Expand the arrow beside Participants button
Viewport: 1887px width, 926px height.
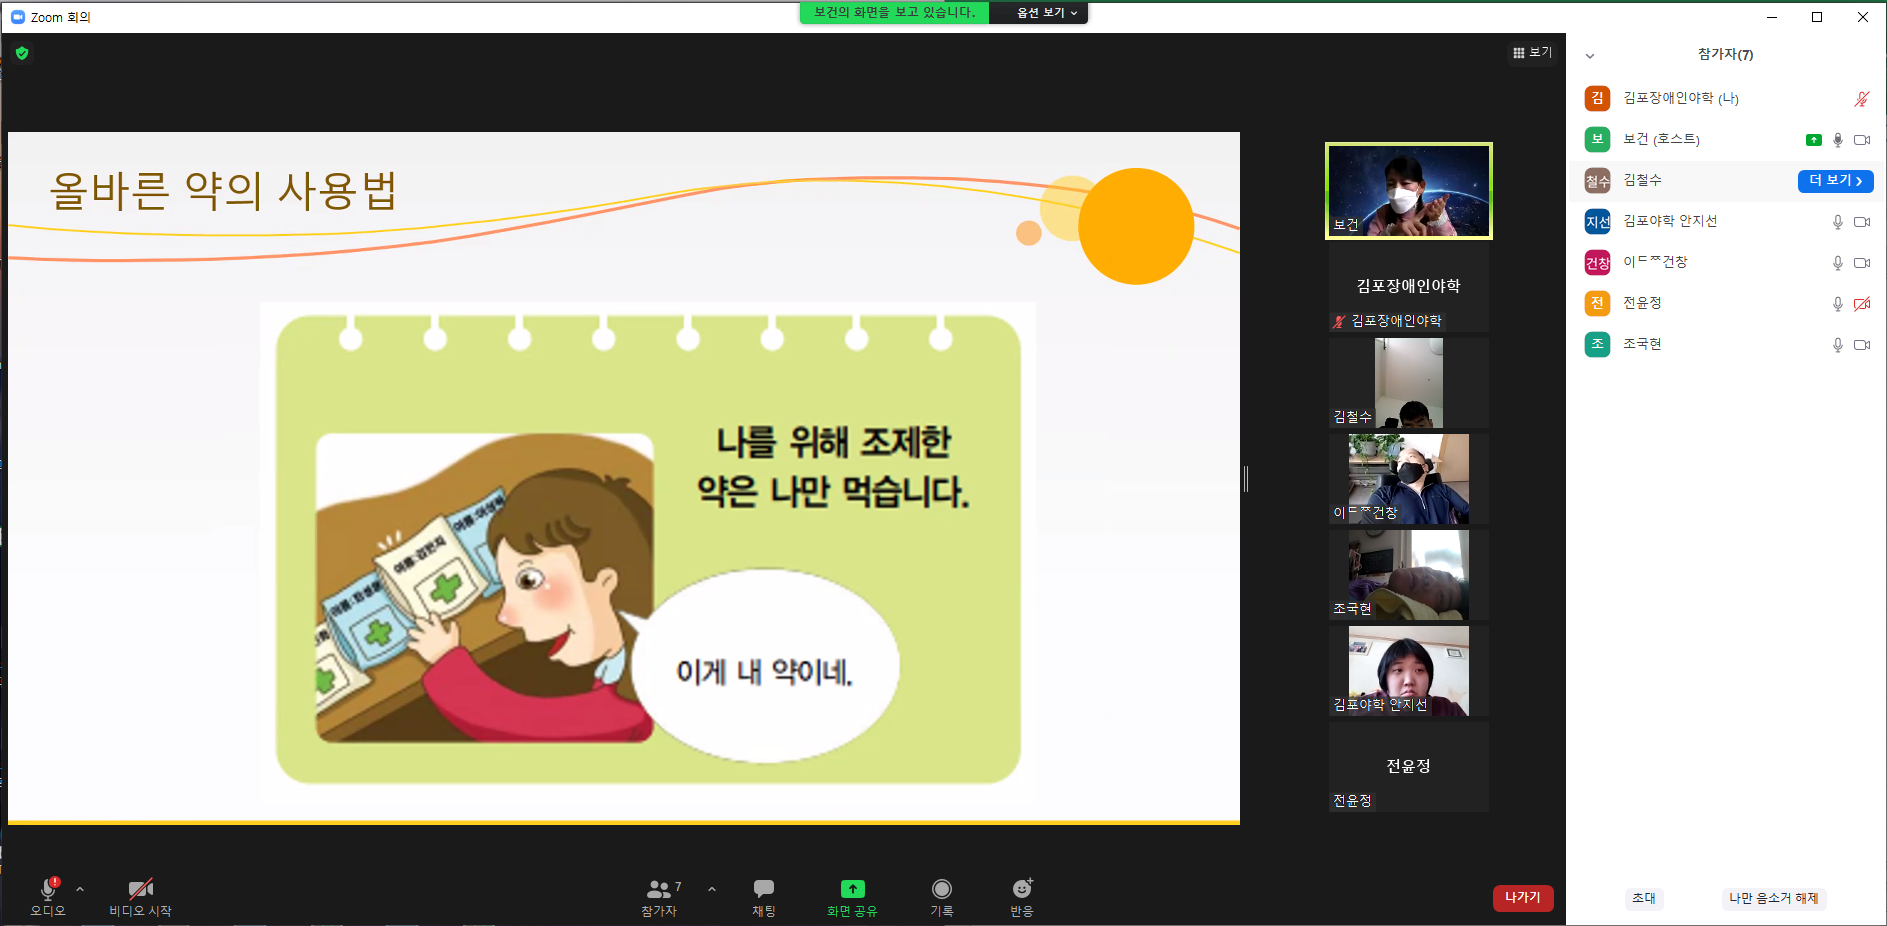pos(712,889)
